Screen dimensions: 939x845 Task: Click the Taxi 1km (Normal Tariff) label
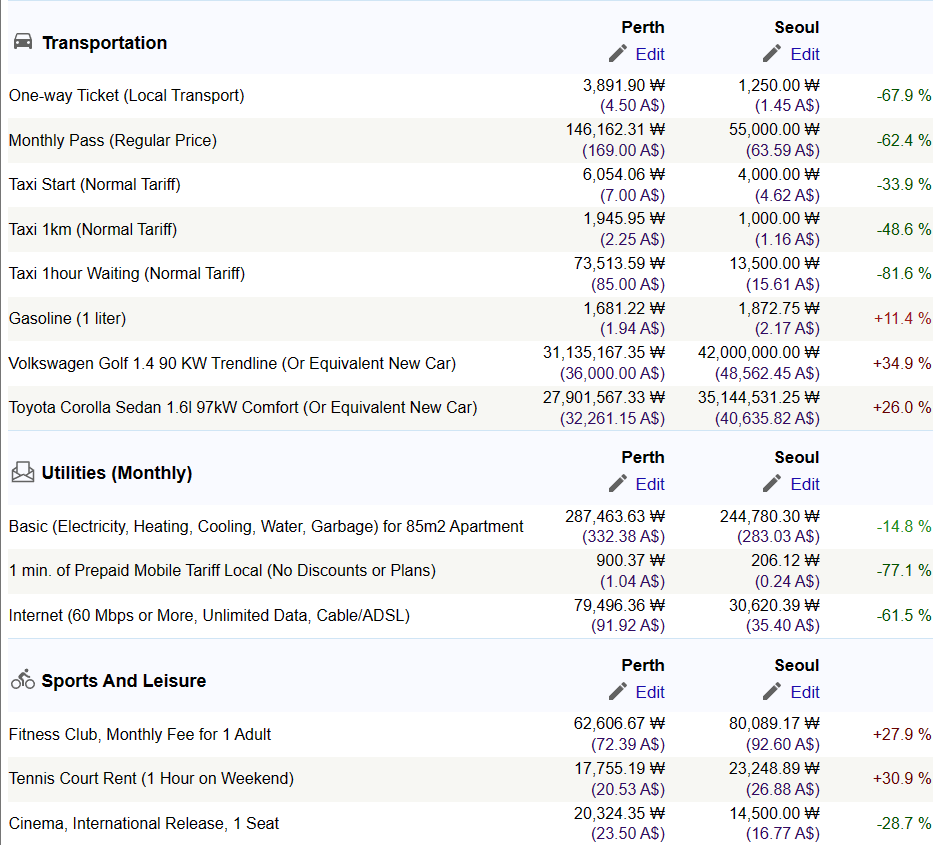tap(93, 229)
